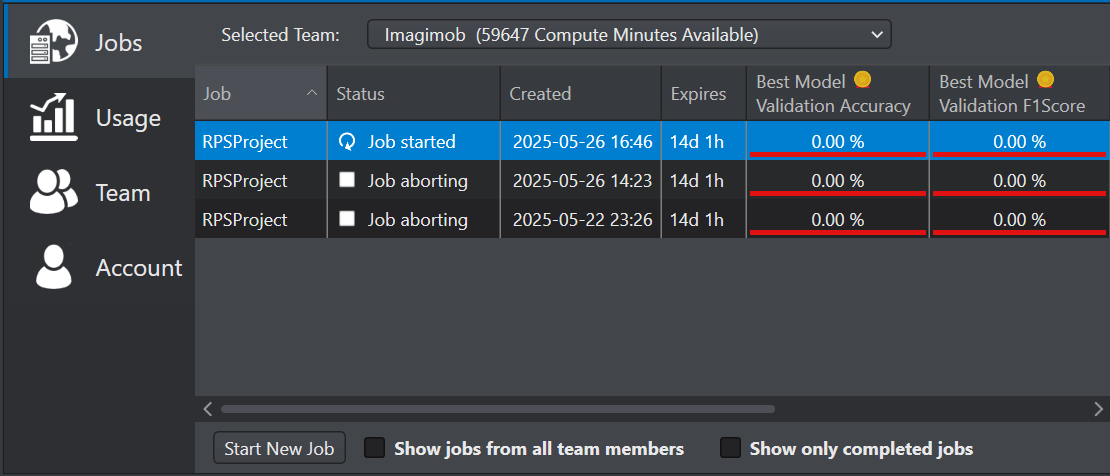The image size is (1110, 476).
Task: Enable Show only completed jobs
Action: pyautogui.click(x=730, y=448)
